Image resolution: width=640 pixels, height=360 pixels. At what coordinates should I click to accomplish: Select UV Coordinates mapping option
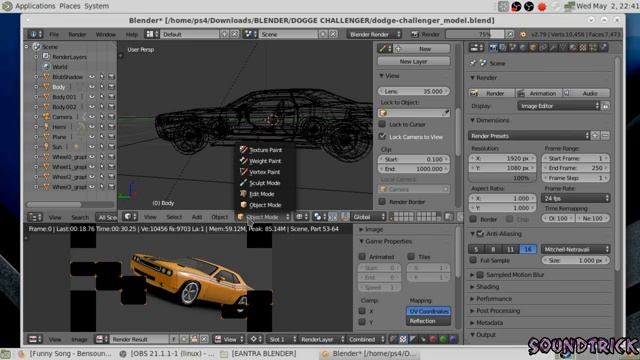(x=428, y=311)
